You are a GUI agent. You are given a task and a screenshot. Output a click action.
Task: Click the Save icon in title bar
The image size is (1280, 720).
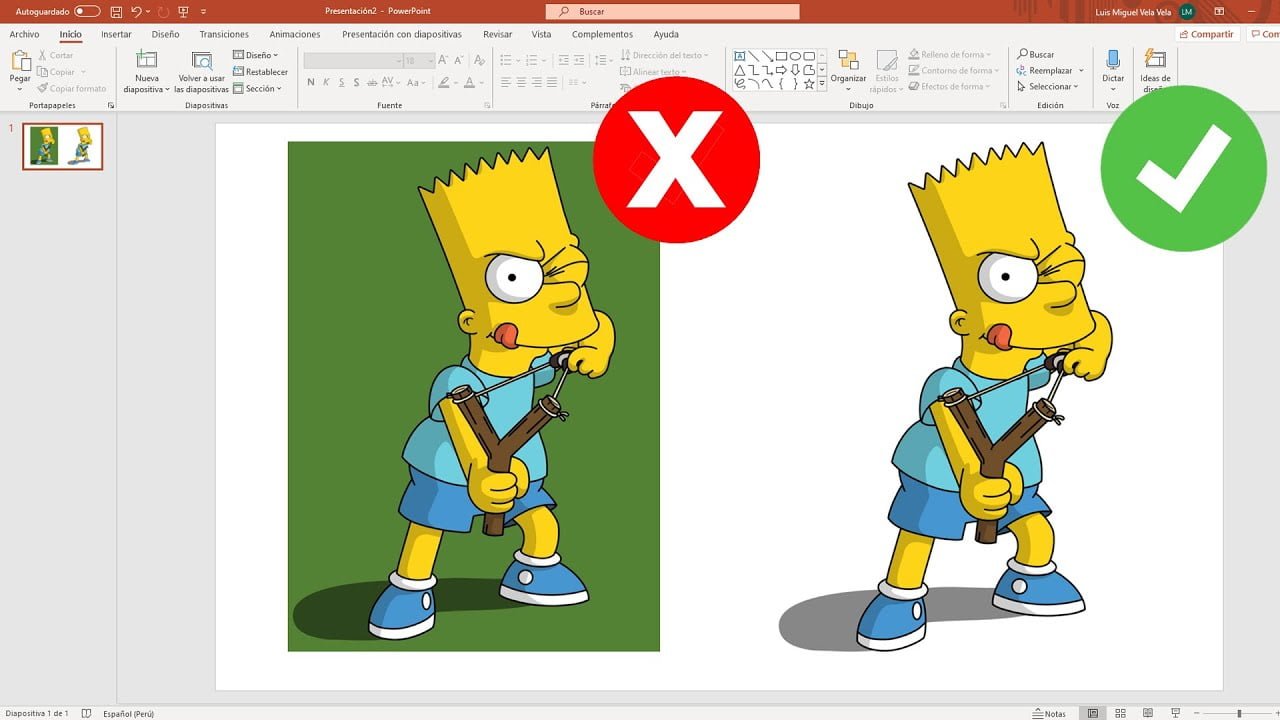coord(117,11)
